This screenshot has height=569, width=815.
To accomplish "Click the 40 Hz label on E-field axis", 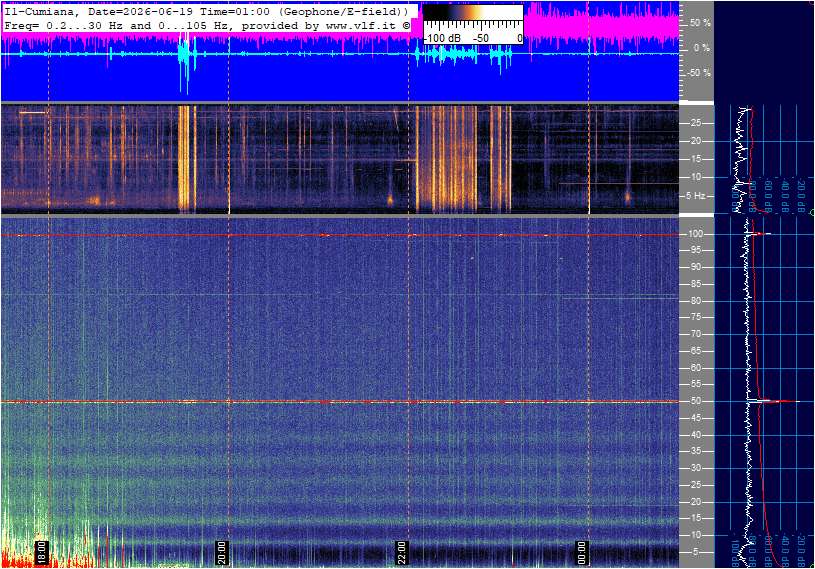I will 695,435.
